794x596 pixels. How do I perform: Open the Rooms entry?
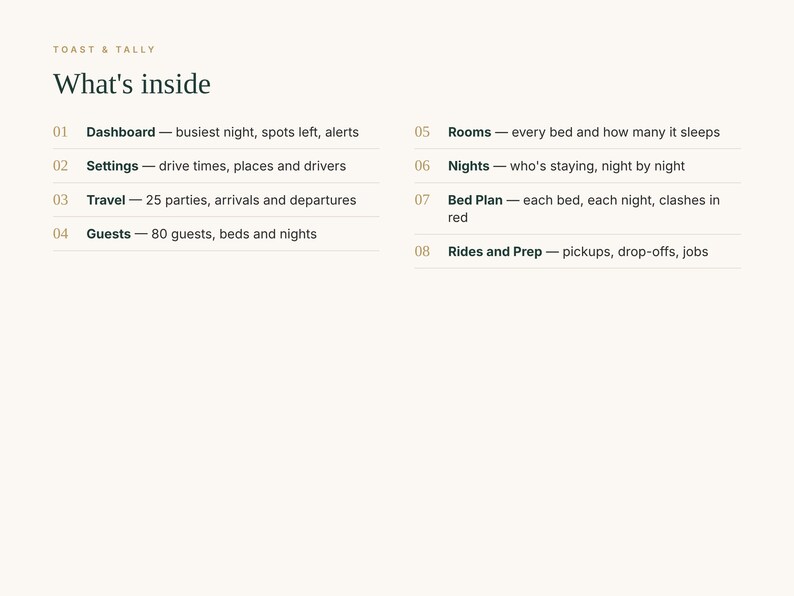pyautogui.click(x=469, y=132)
